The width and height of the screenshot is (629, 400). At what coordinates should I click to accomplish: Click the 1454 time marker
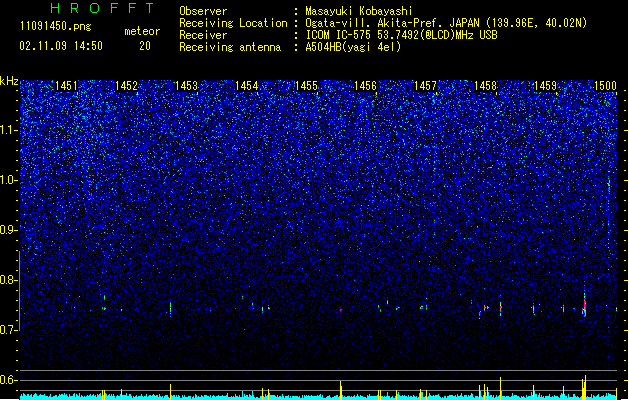(246, 86)
